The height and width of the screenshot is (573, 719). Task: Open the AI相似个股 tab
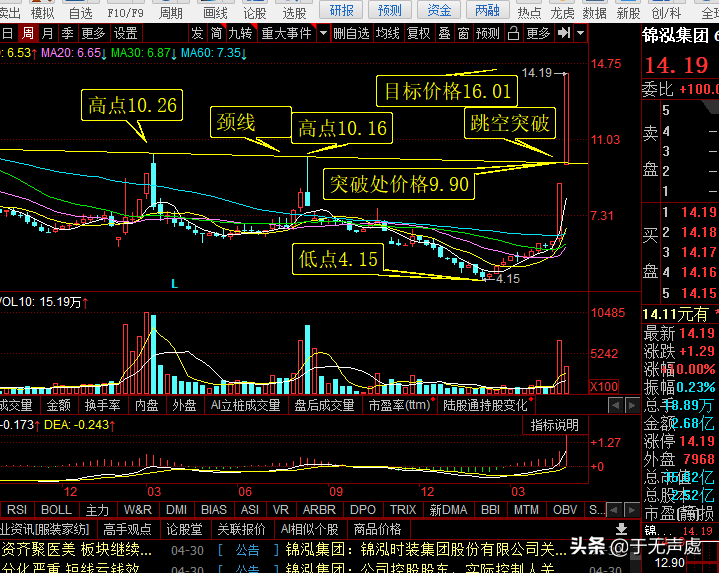[x=310, y=529]
